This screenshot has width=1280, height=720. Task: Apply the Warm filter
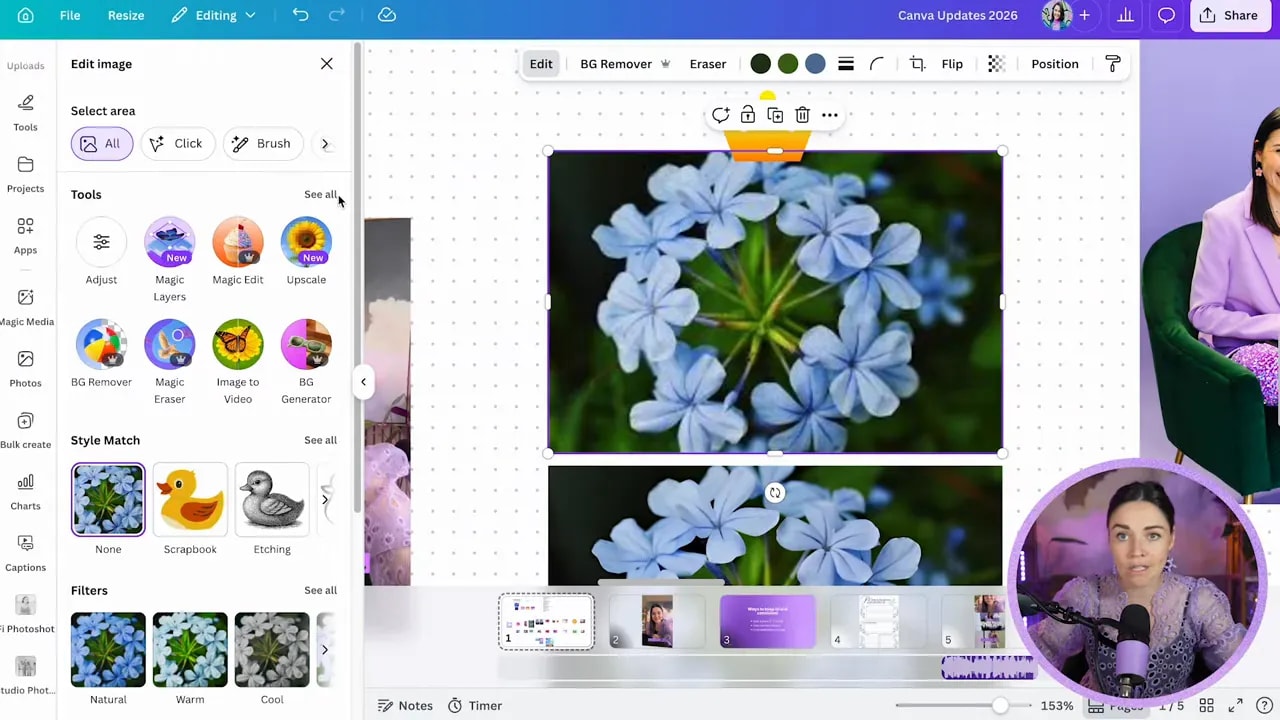(x=190, y=650)
